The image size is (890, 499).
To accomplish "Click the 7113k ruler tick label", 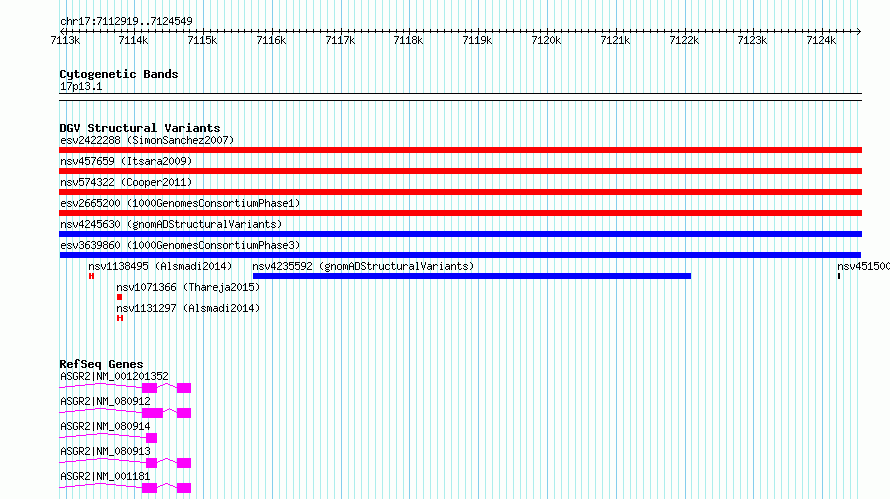I will (65, 40).
